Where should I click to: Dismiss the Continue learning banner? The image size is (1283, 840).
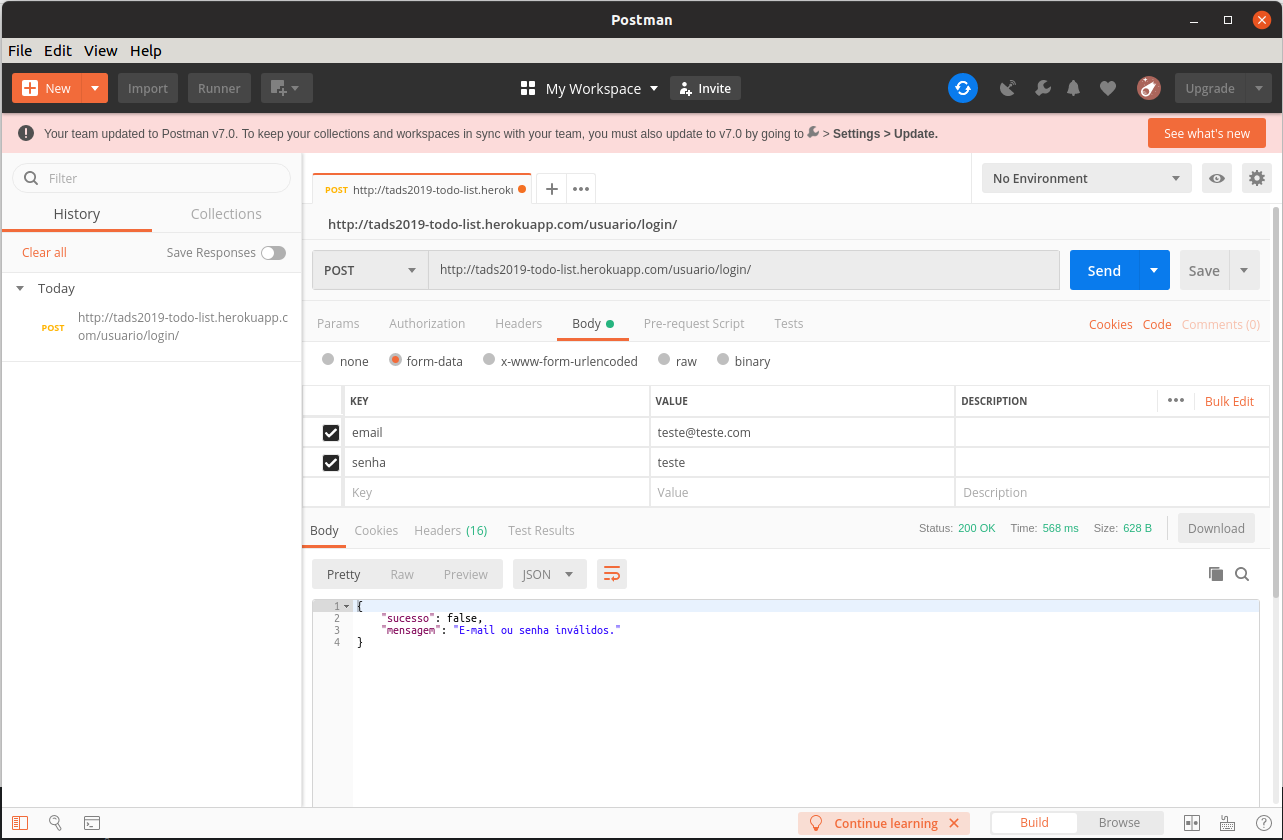954,823
